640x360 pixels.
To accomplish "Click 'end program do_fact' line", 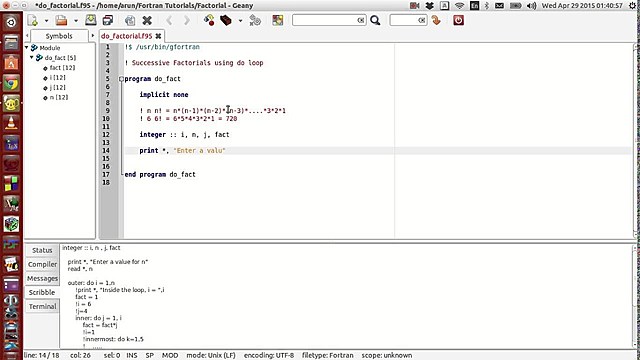I will point(160,174).
